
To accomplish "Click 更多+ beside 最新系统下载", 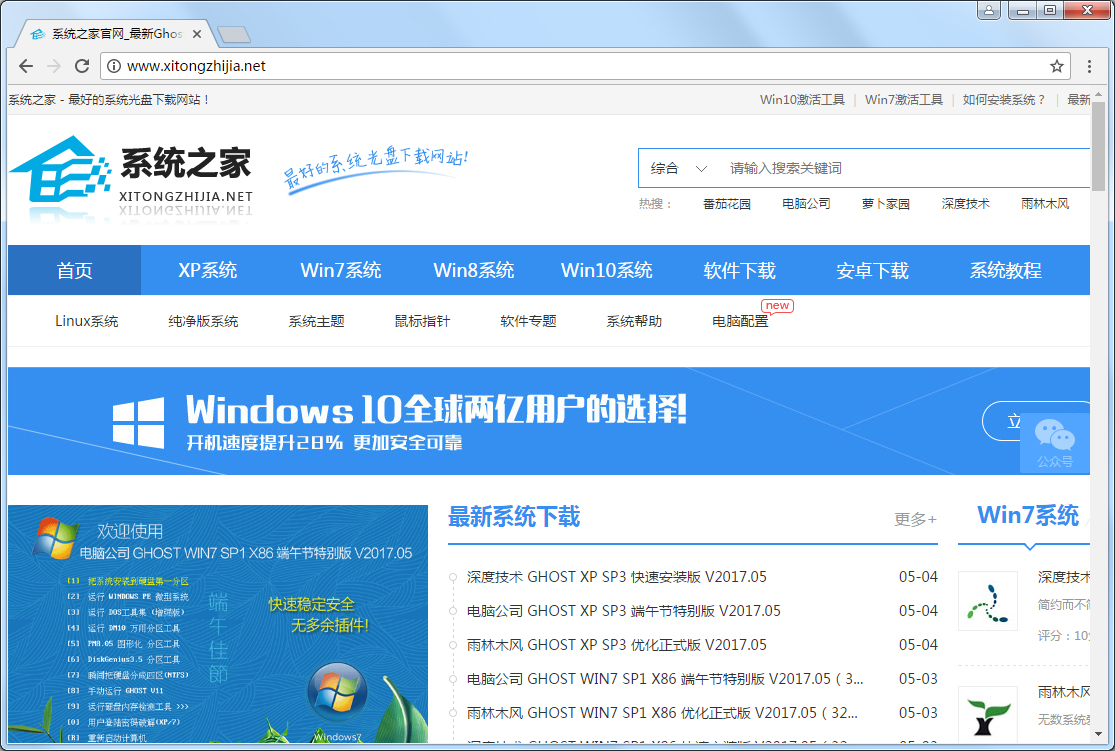I will coord(915,519).
